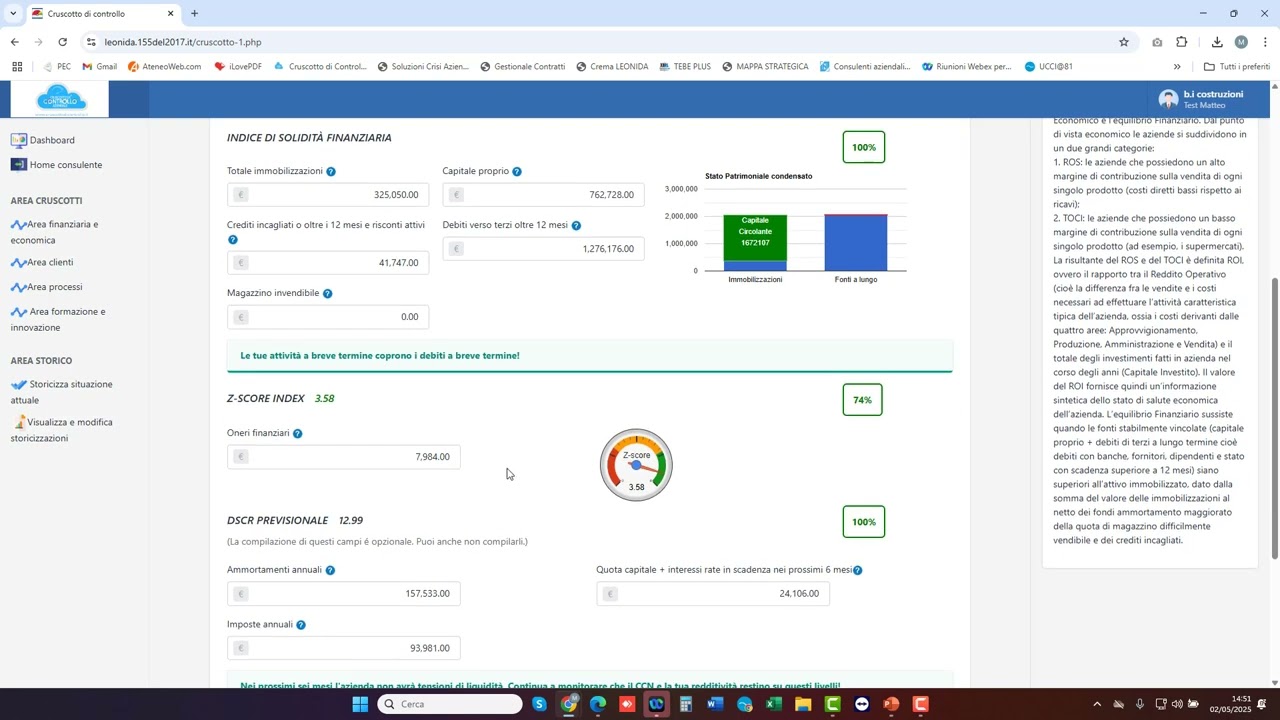
Task: Click help icon for Debiti verso terzi
Action: coord(576,226)
